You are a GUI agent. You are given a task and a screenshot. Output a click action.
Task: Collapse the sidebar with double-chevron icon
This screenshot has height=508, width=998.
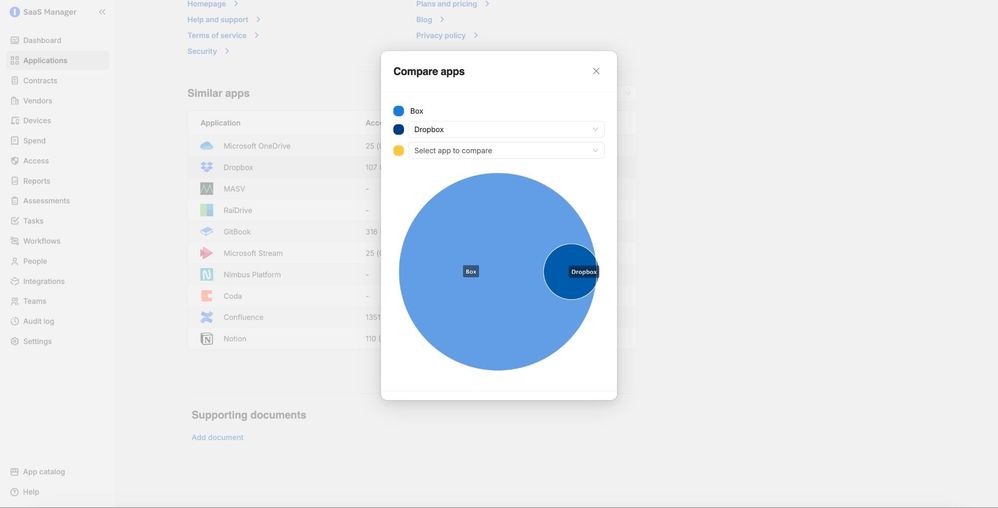coord(102,12)
